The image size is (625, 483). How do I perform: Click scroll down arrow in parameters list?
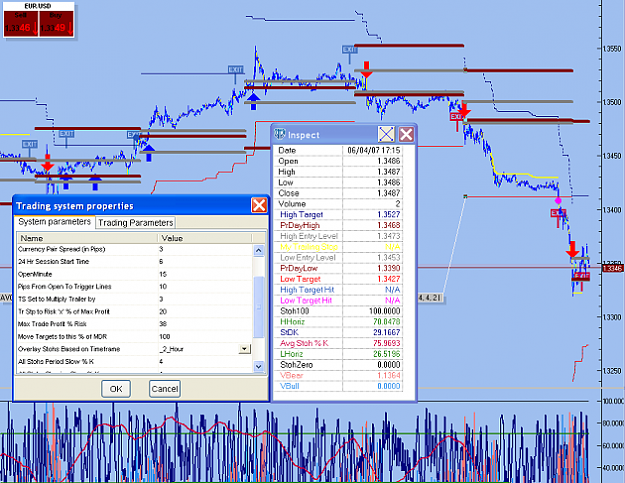pyautogui.click(x=258, y=366)
